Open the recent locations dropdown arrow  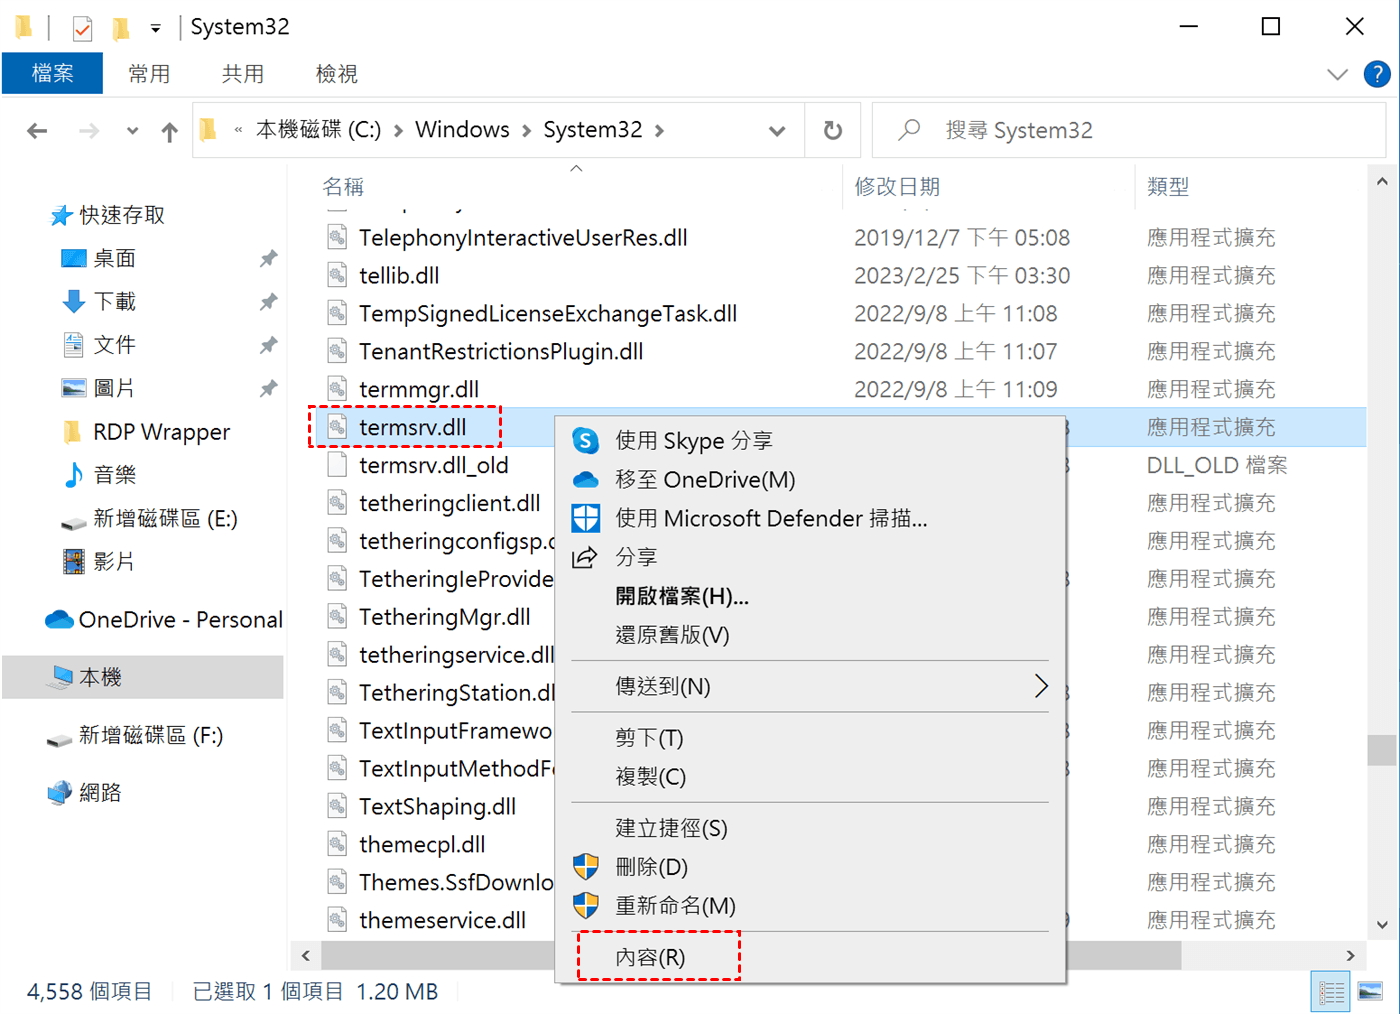click(x=132, y=130)
